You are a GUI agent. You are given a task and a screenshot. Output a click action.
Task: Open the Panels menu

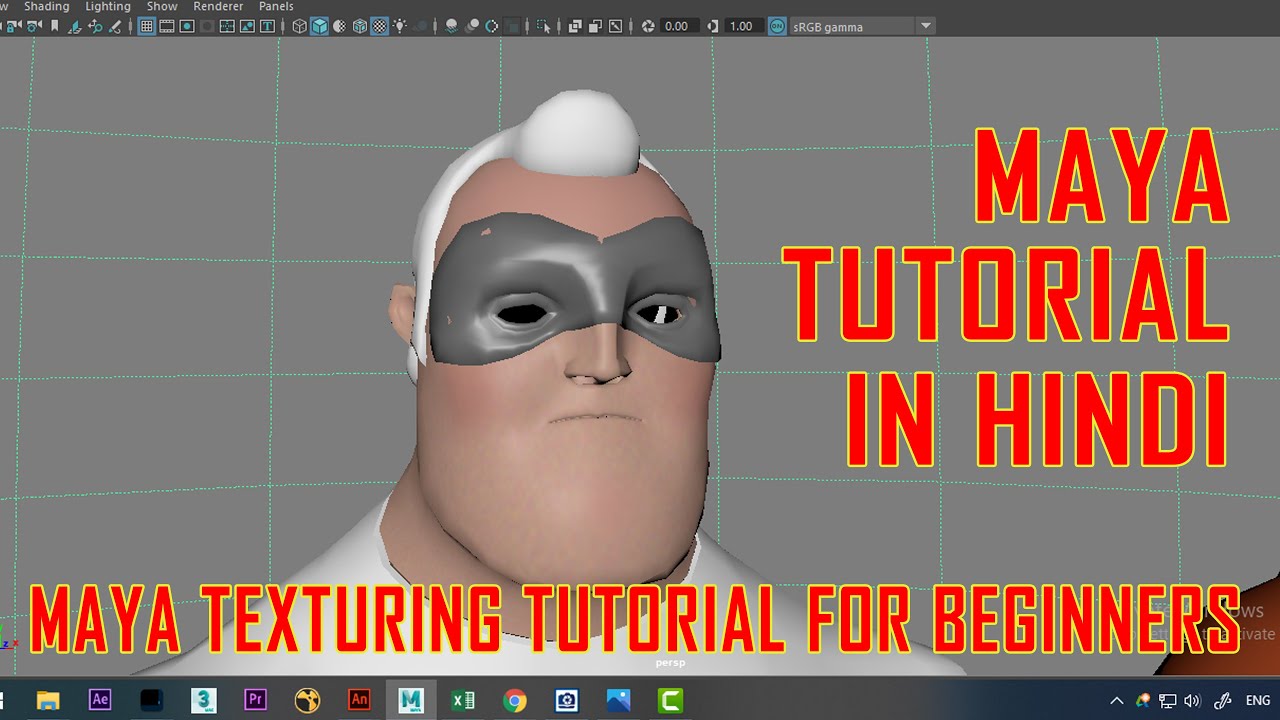[x=276, y=7]
